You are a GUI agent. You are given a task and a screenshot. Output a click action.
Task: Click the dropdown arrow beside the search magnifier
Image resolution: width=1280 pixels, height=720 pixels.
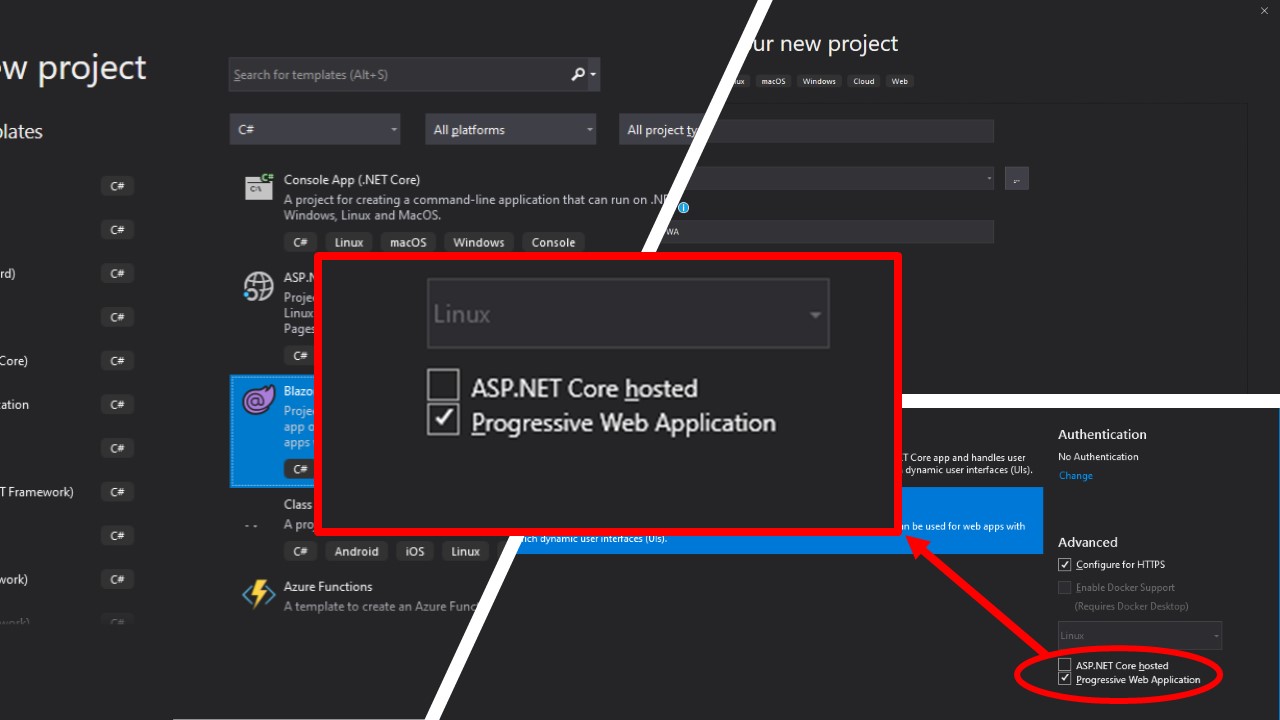coord(593,74)
